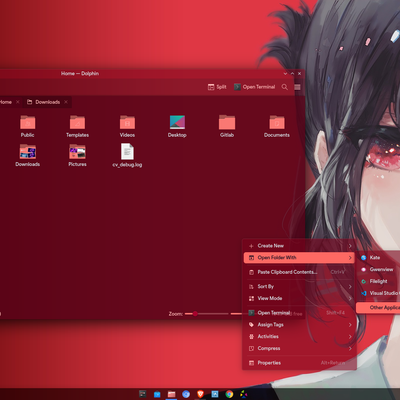Image resolution: width=400 pixels, height=400 pixels.
Task: Open folder with Visual Studio Code
Action: click(379, 293)
